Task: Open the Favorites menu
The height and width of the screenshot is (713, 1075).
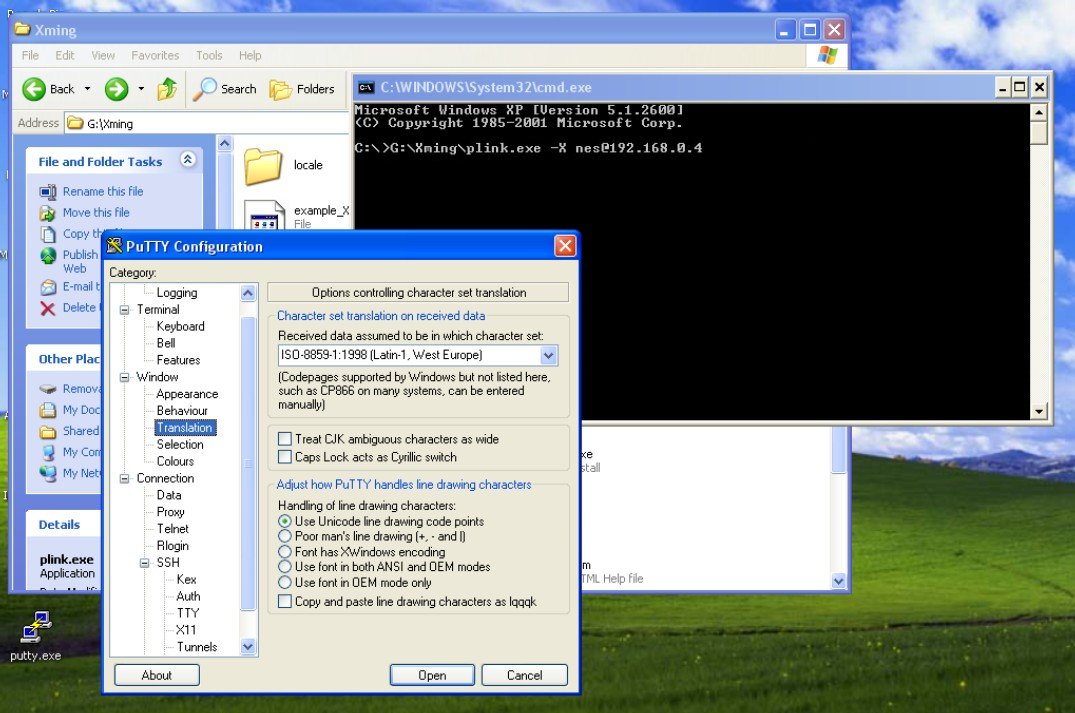Action: coord(155,56)
